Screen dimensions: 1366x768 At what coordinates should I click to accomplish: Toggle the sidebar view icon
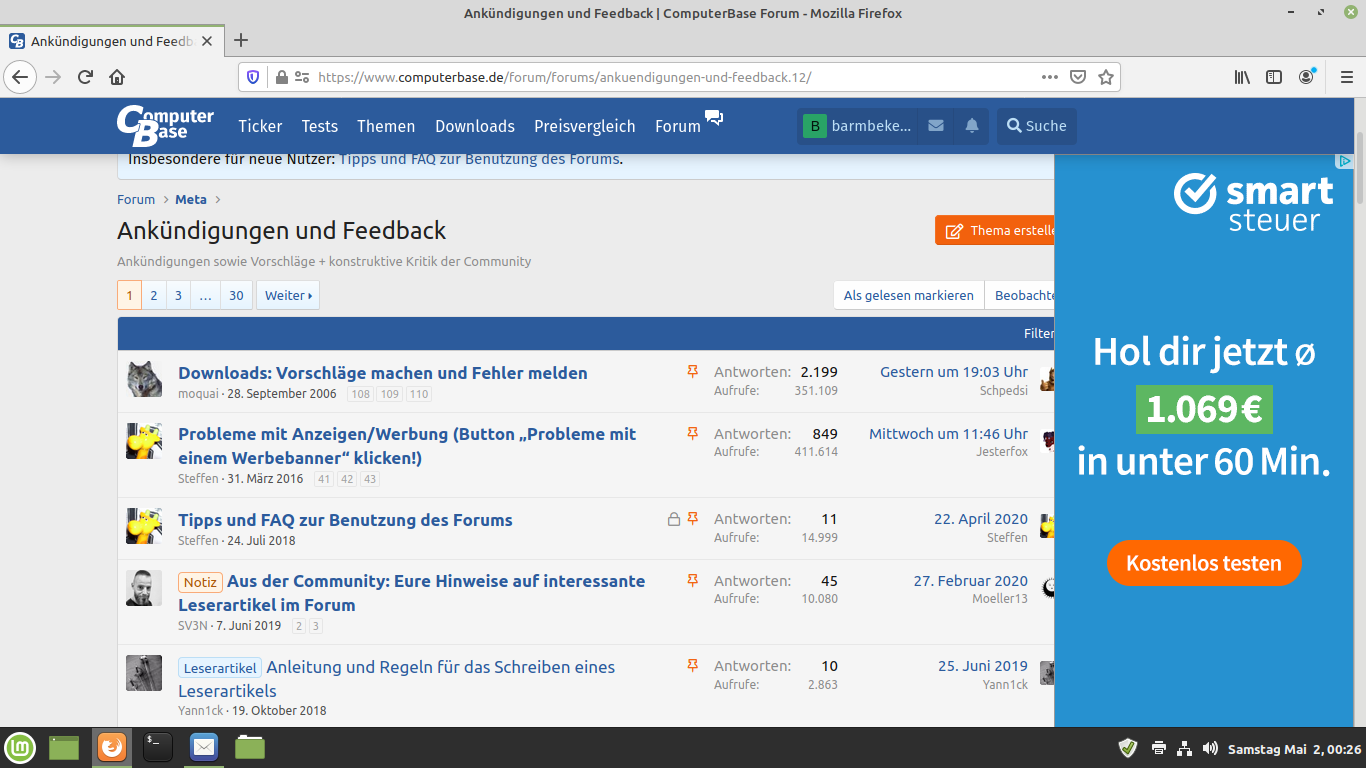click(1274, 77)
